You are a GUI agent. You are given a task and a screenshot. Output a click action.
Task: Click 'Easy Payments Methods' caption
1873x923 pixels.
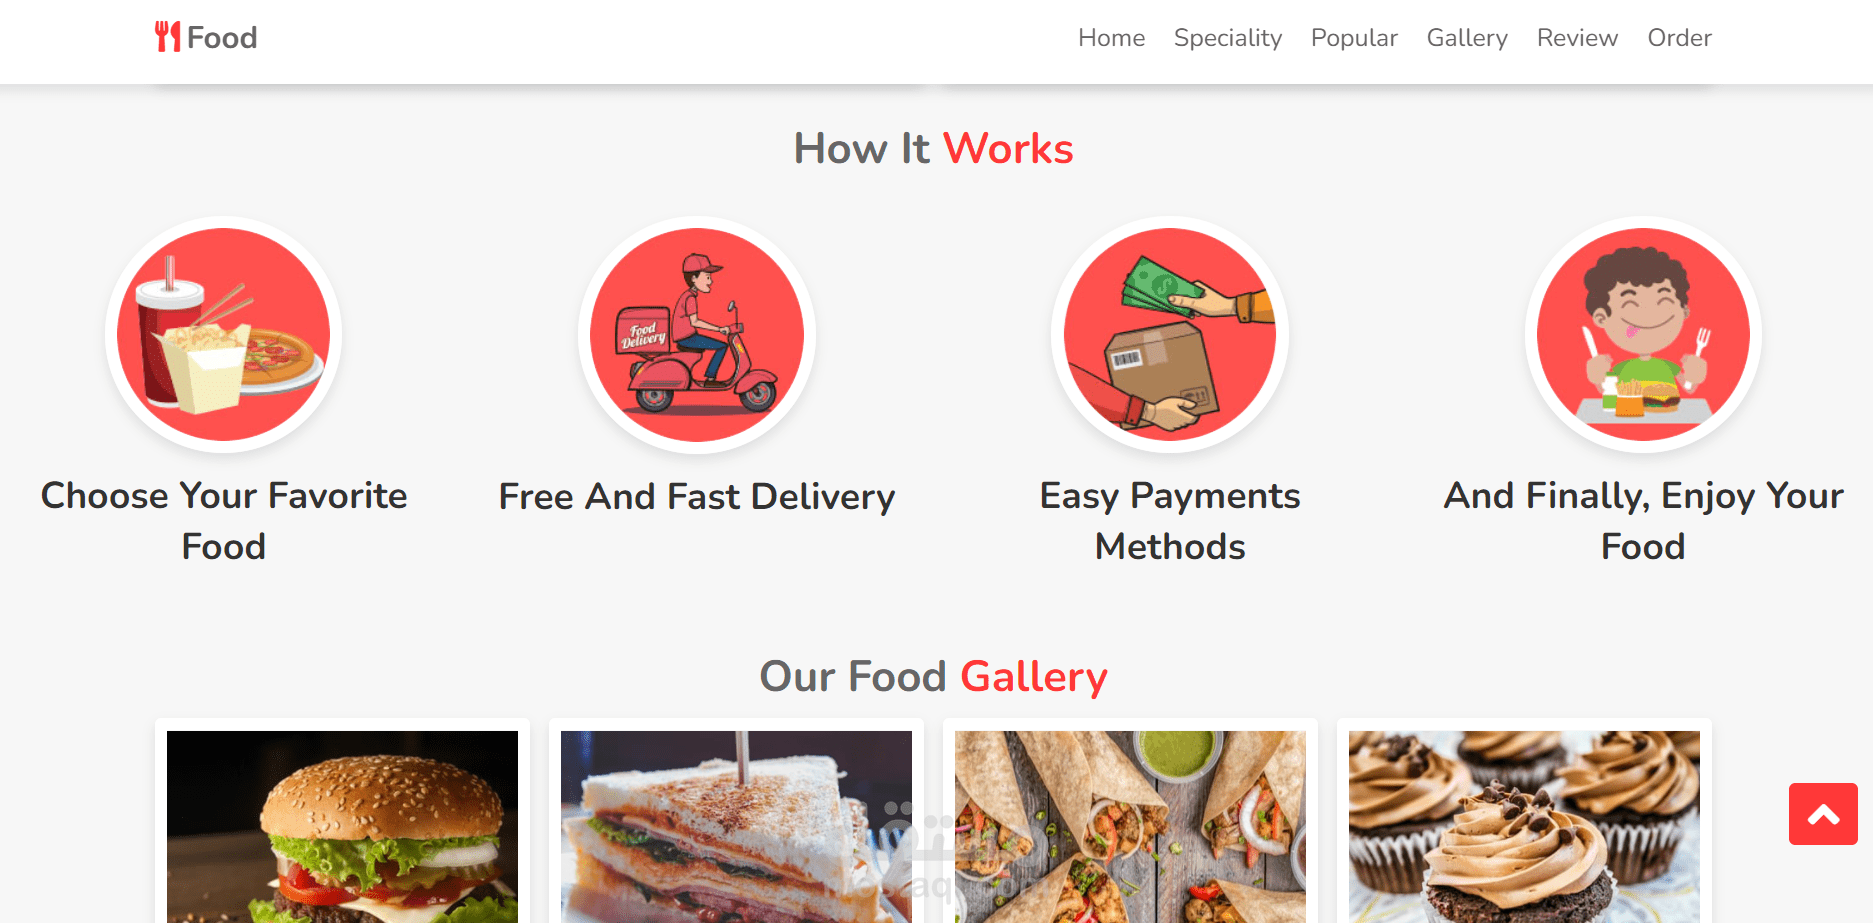coord(1170,521)
